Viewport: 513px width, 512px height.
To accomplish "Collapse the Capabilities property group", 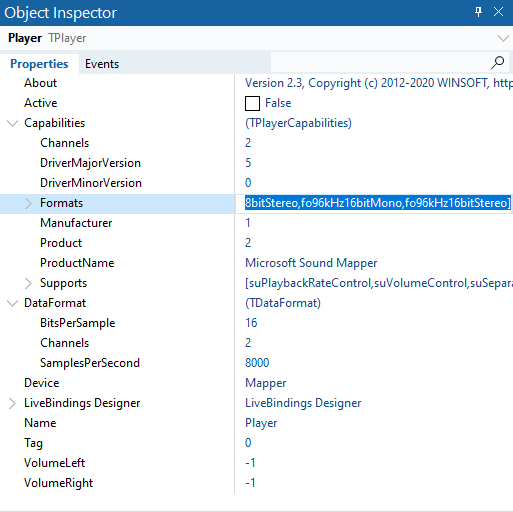I will tap(12, 123).
